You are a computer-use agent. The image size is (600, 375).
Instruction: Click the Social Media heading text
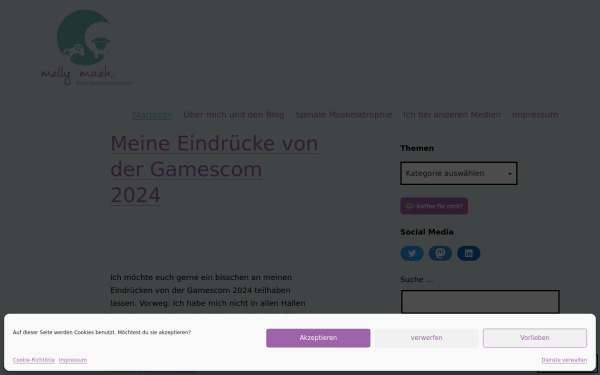pos(427,232)
